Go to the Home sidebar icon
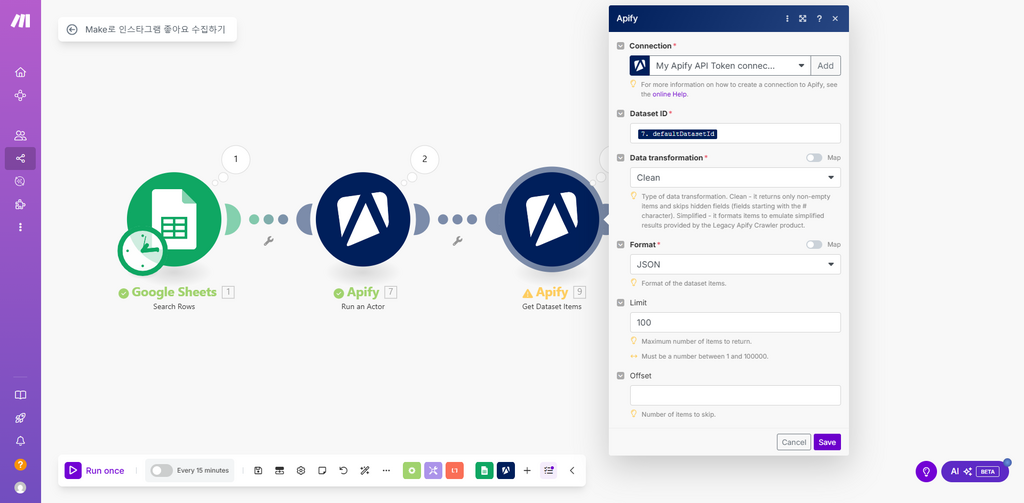This screenshot has width=1024, height=503. coord(20,72)
